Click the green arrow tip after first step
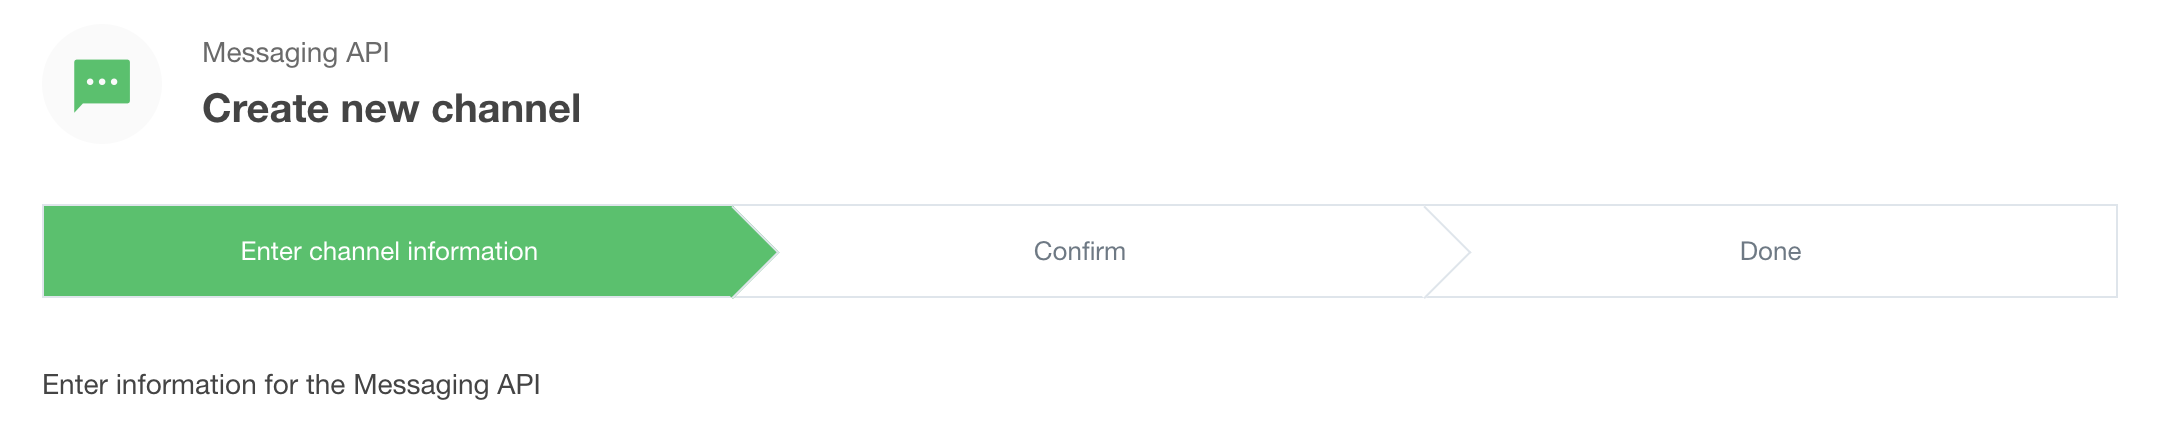Viewport: 2162px width, 444px height. point(755,251)
